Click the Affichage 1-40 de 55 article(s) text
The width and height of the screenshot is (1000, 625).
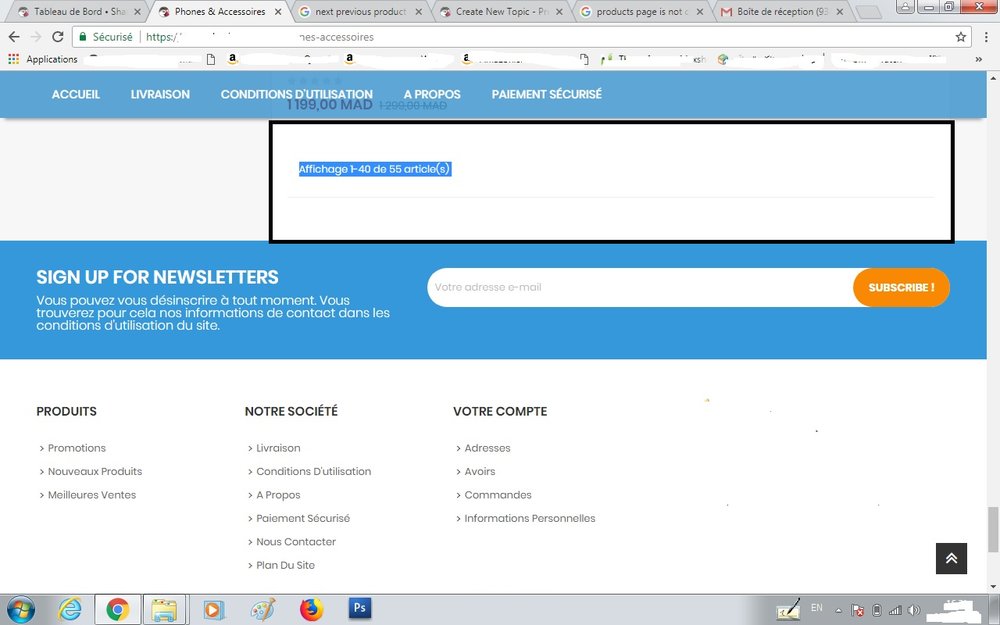pos(375,169)
